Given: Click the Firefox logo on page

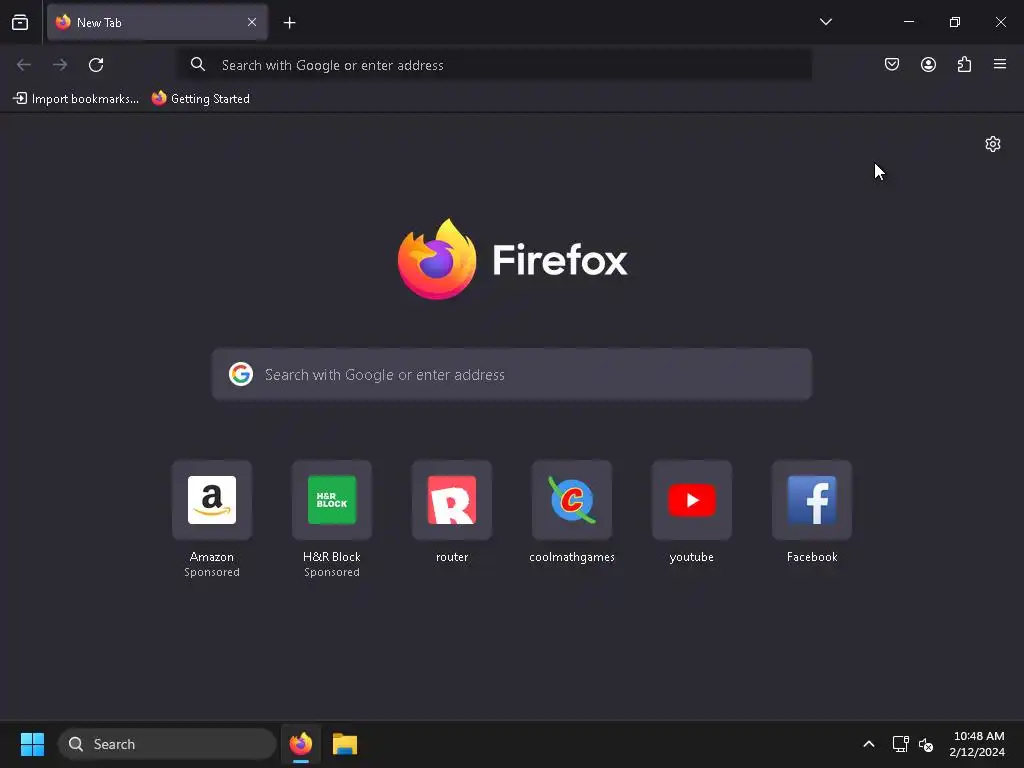Looking at the screenshot, I should tap(512, 259).
